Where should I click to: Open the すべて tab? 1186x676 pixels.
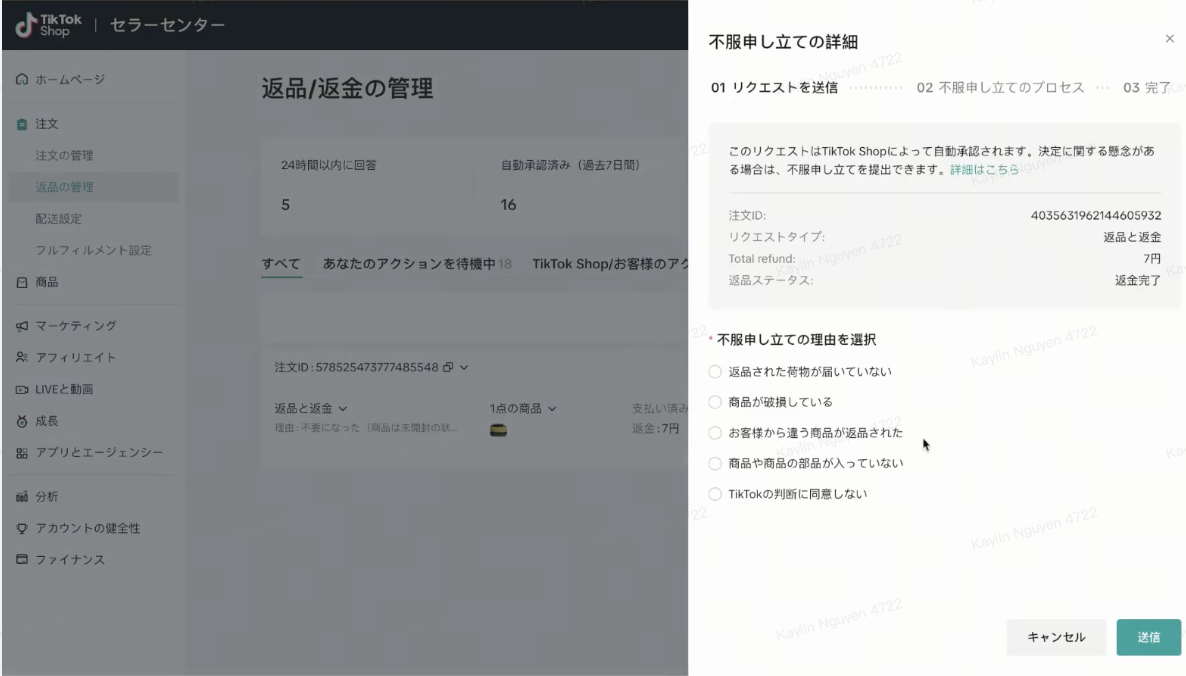point(281,264)
